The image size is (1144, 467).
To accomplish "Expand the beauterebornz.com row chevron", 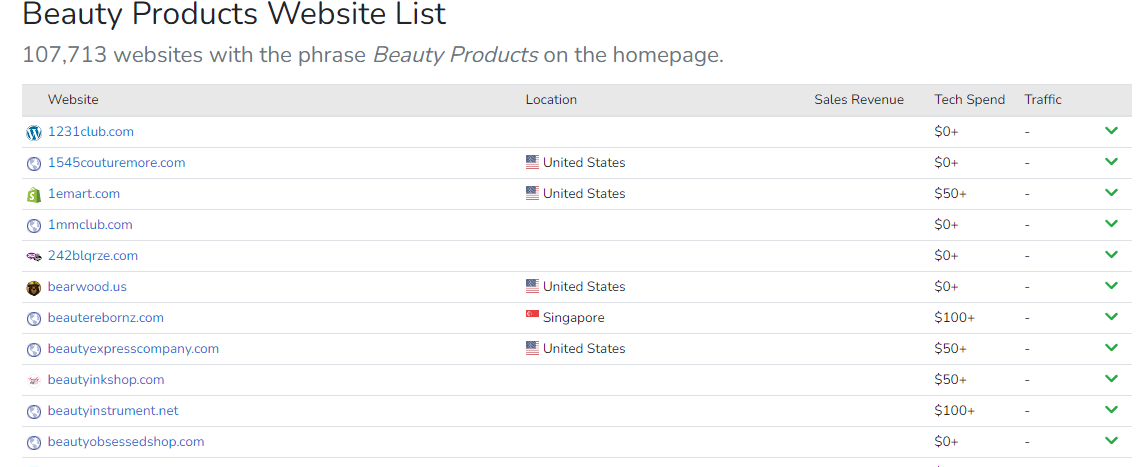I will (x=1111, y=317).
